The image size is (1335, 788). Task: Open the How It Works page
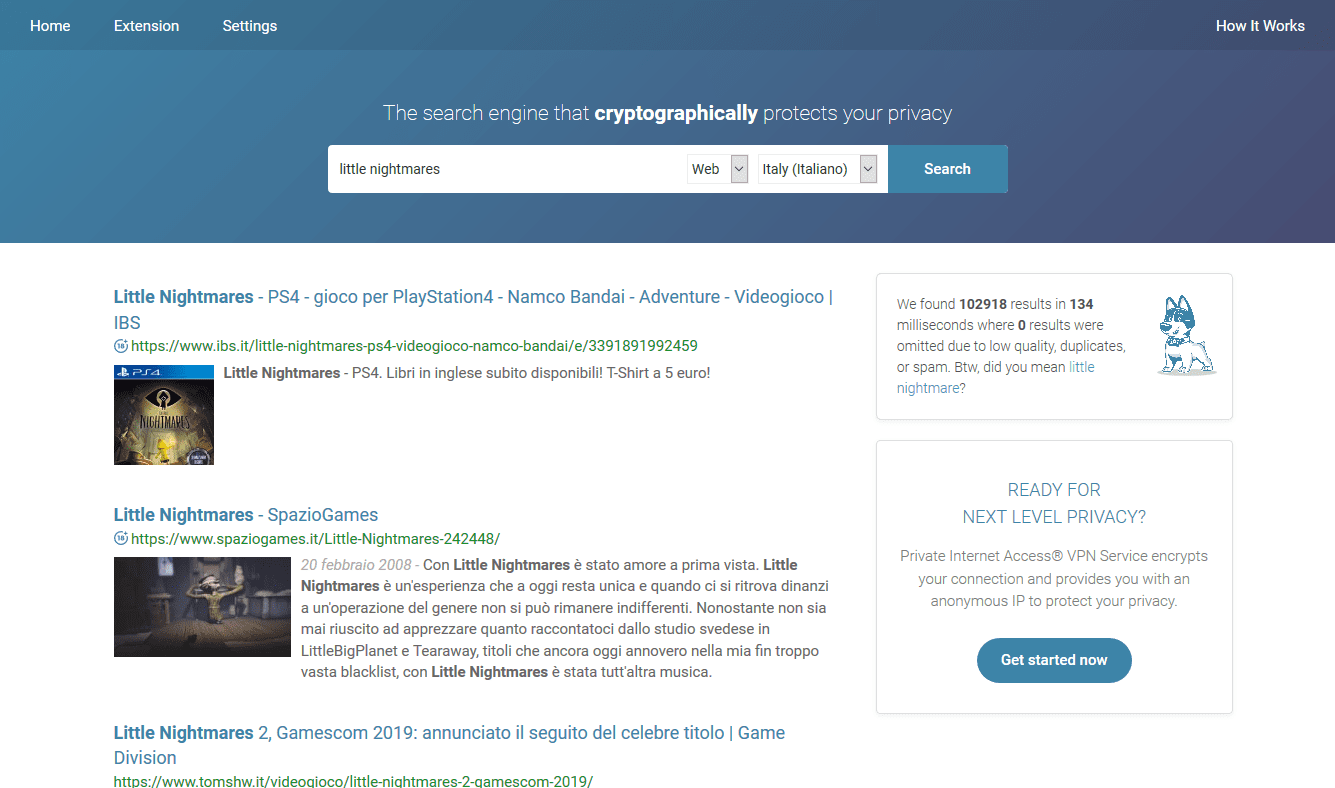[x=1259, y=26]
